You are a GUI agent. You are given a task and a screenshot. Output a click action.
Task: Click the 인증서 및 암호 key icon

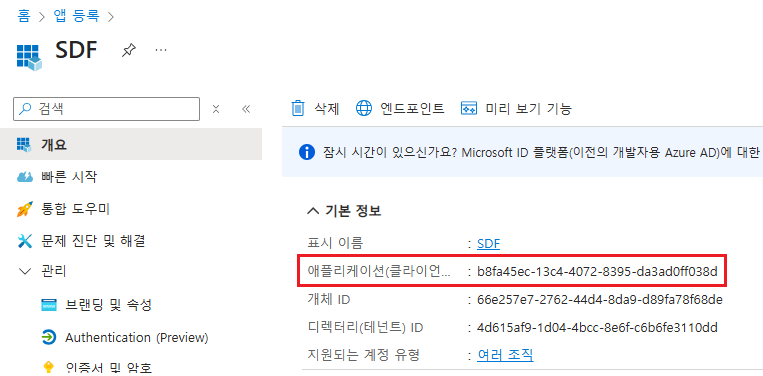tap(49, 368)
